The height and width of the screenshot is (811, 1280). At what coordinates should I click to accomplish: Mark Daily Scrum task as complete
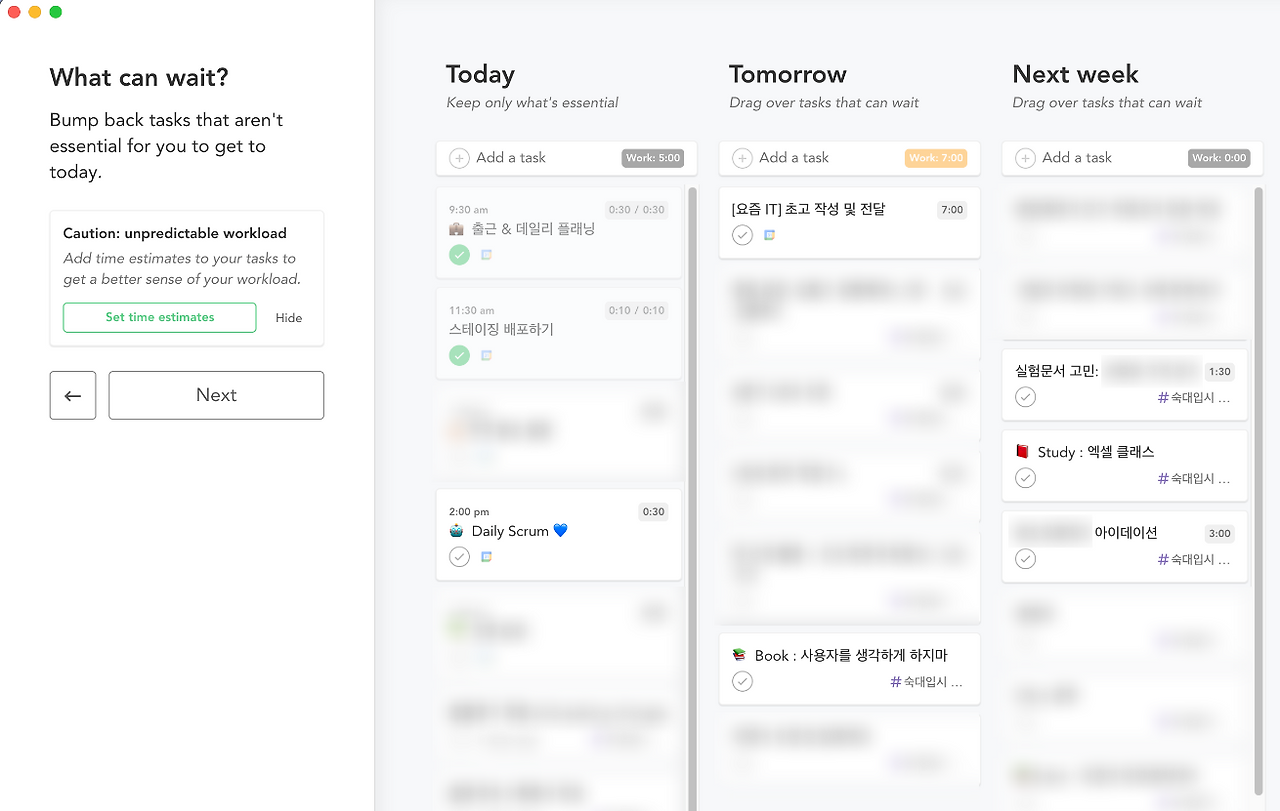tap(459, 557)
